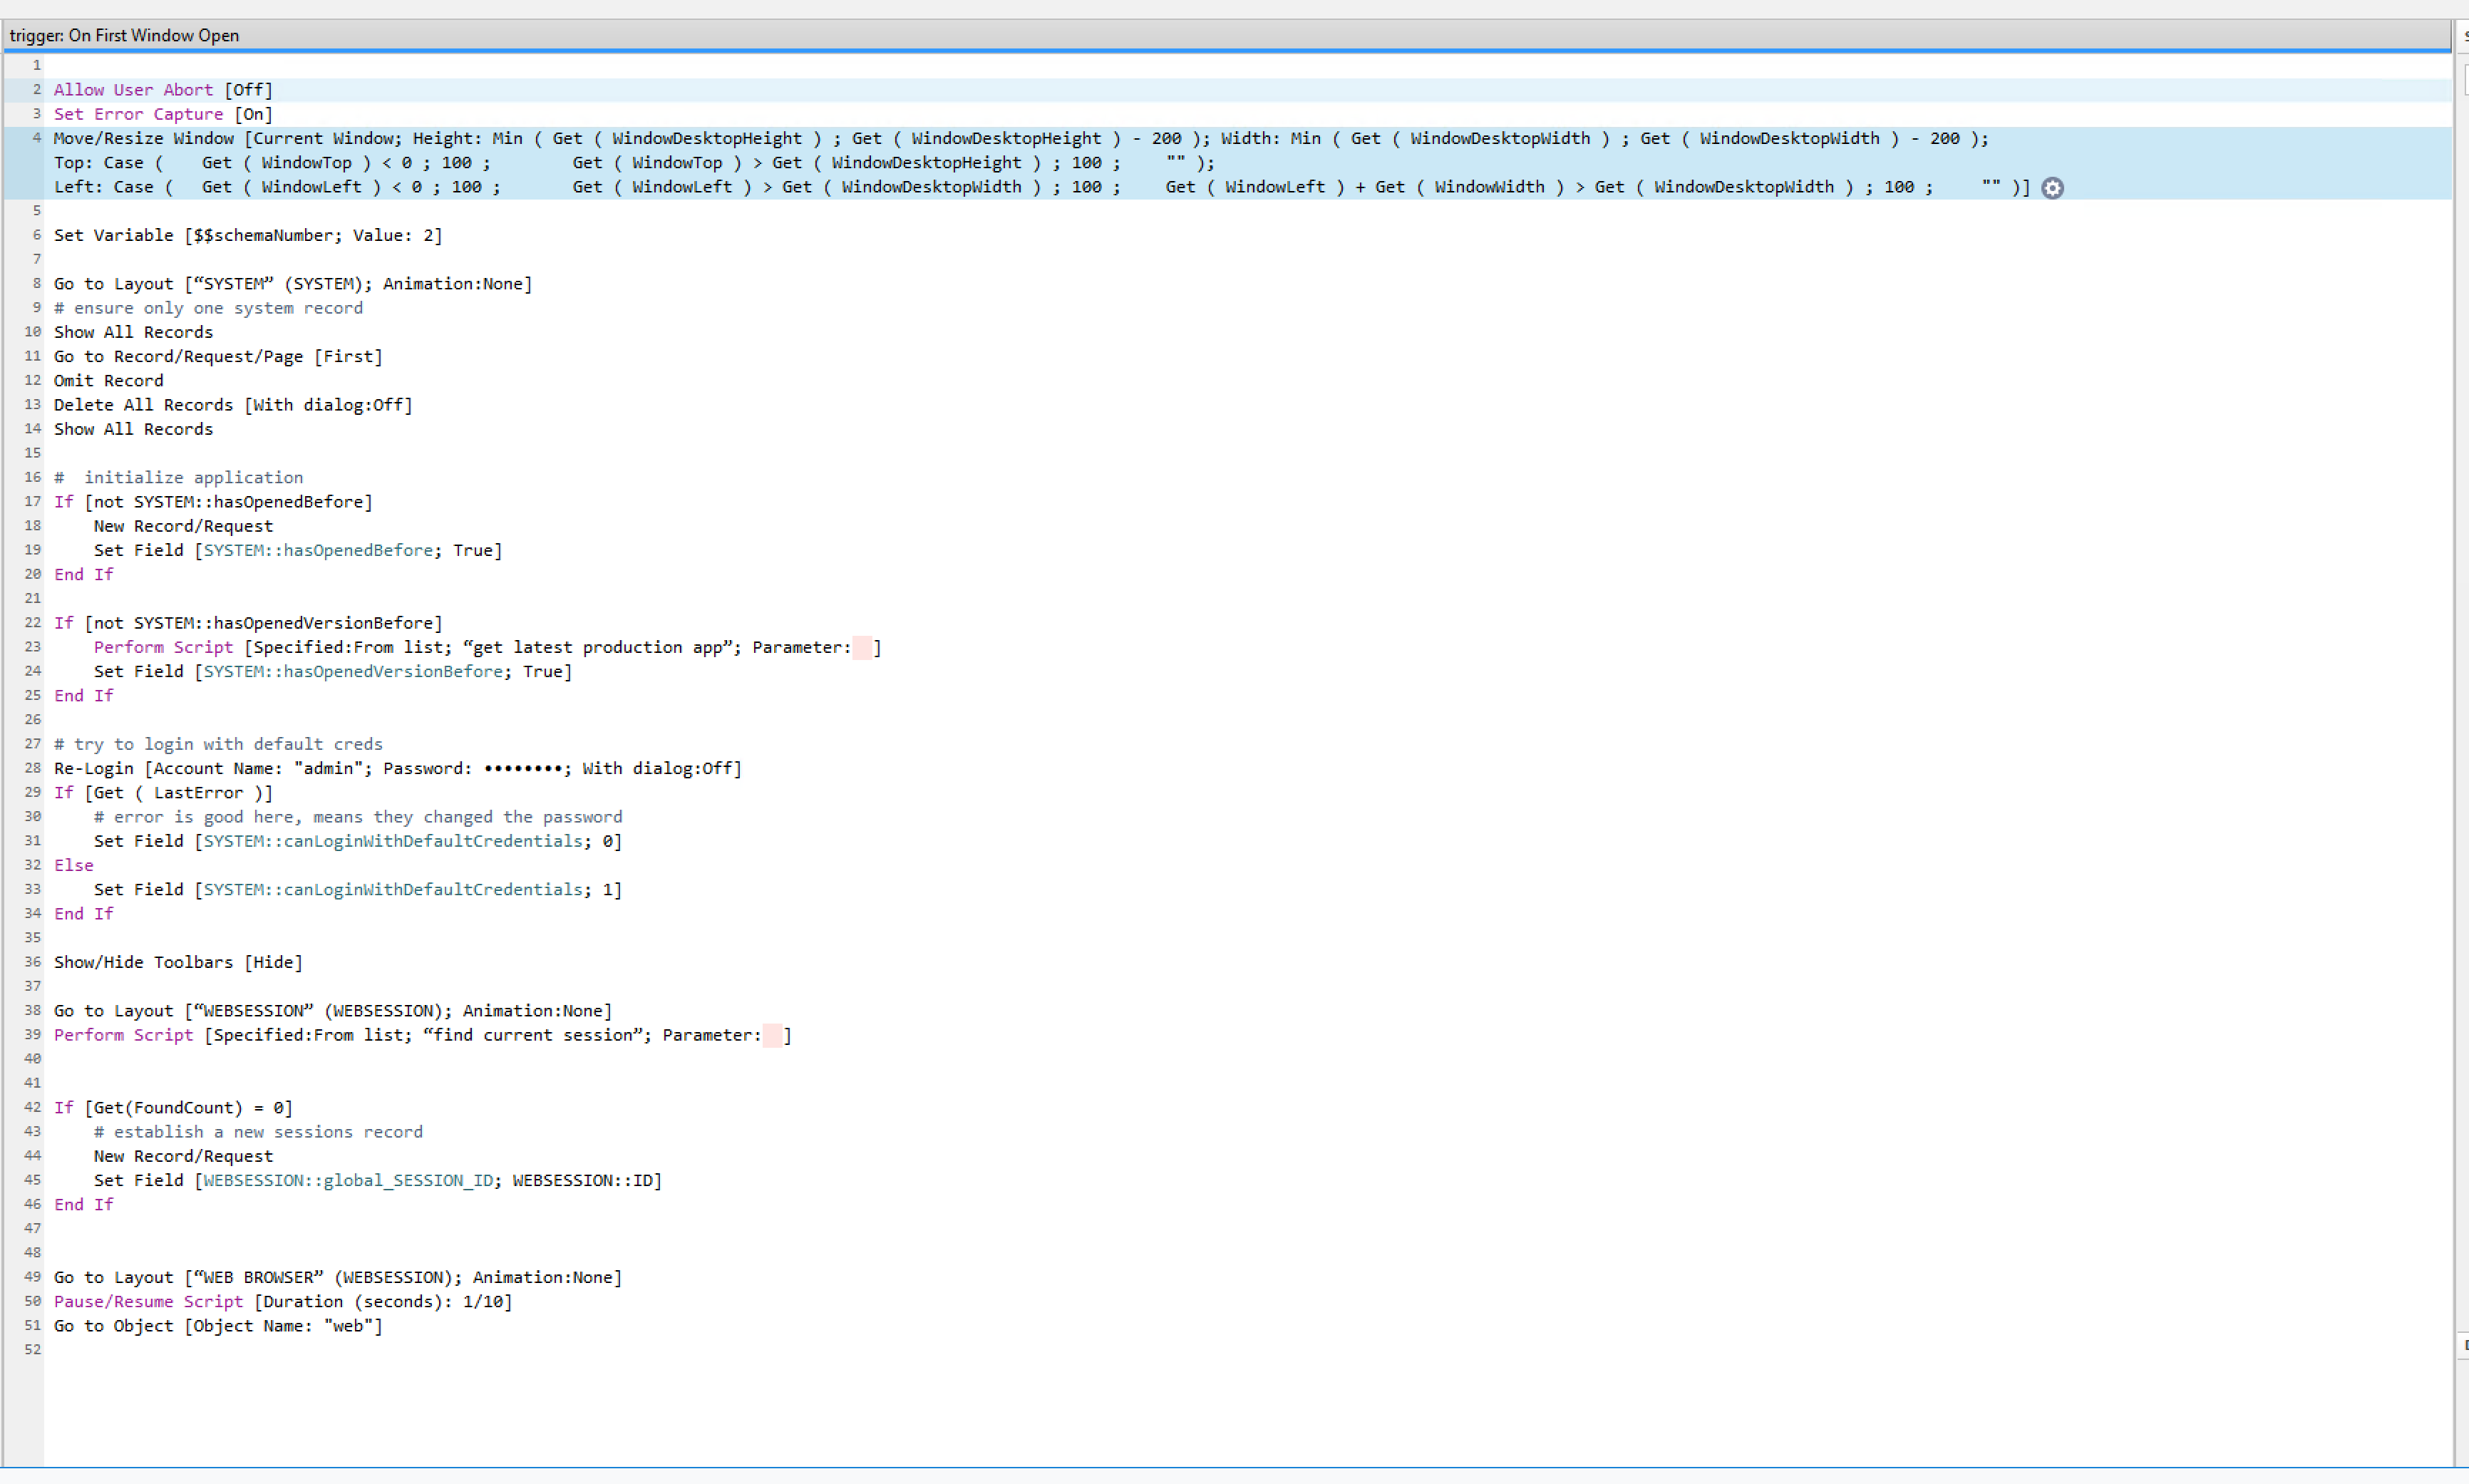Click End If on line 25
The width and height of the screenshot is (2469, 1484).
coord(83,696)
